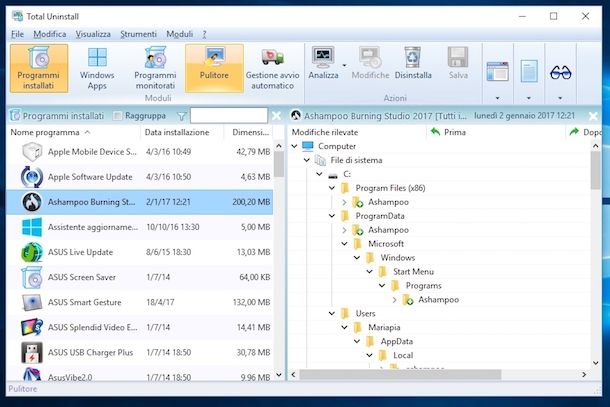Click the Modifiche action icon
Image resolution: width=610 pixels, height=407 pixels.
click(x=370, y=58)
